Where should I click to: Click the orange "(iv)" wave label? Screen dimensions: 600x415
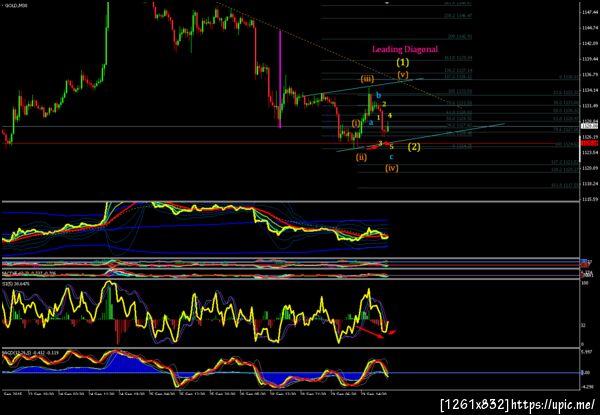click(391, 168)
